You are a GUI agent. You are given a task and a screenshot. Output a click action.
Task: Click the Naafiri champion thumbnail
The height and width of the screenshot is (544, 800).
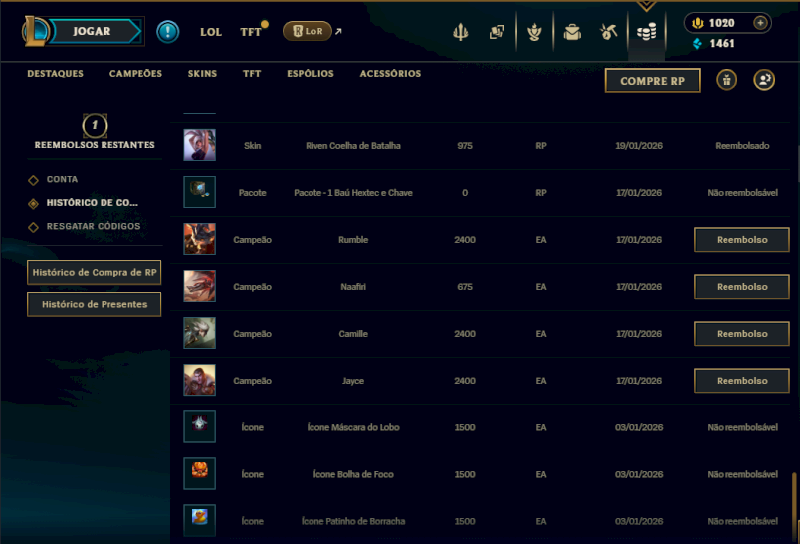point(199,286)
